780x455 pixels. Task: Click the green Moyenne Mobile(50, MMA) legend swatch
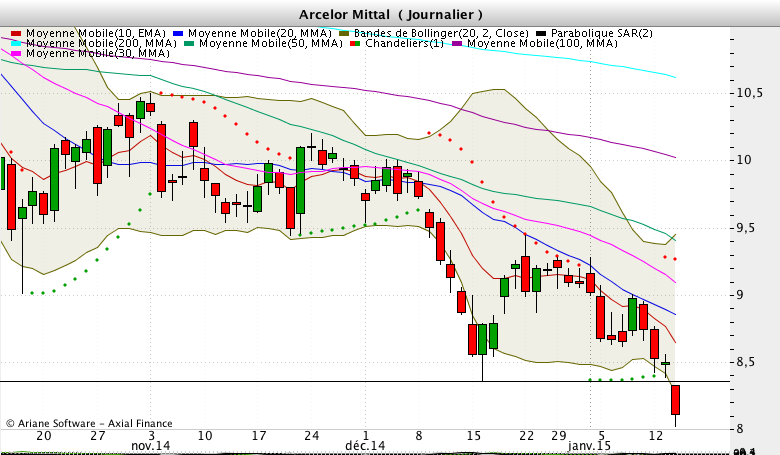(189, 44)
